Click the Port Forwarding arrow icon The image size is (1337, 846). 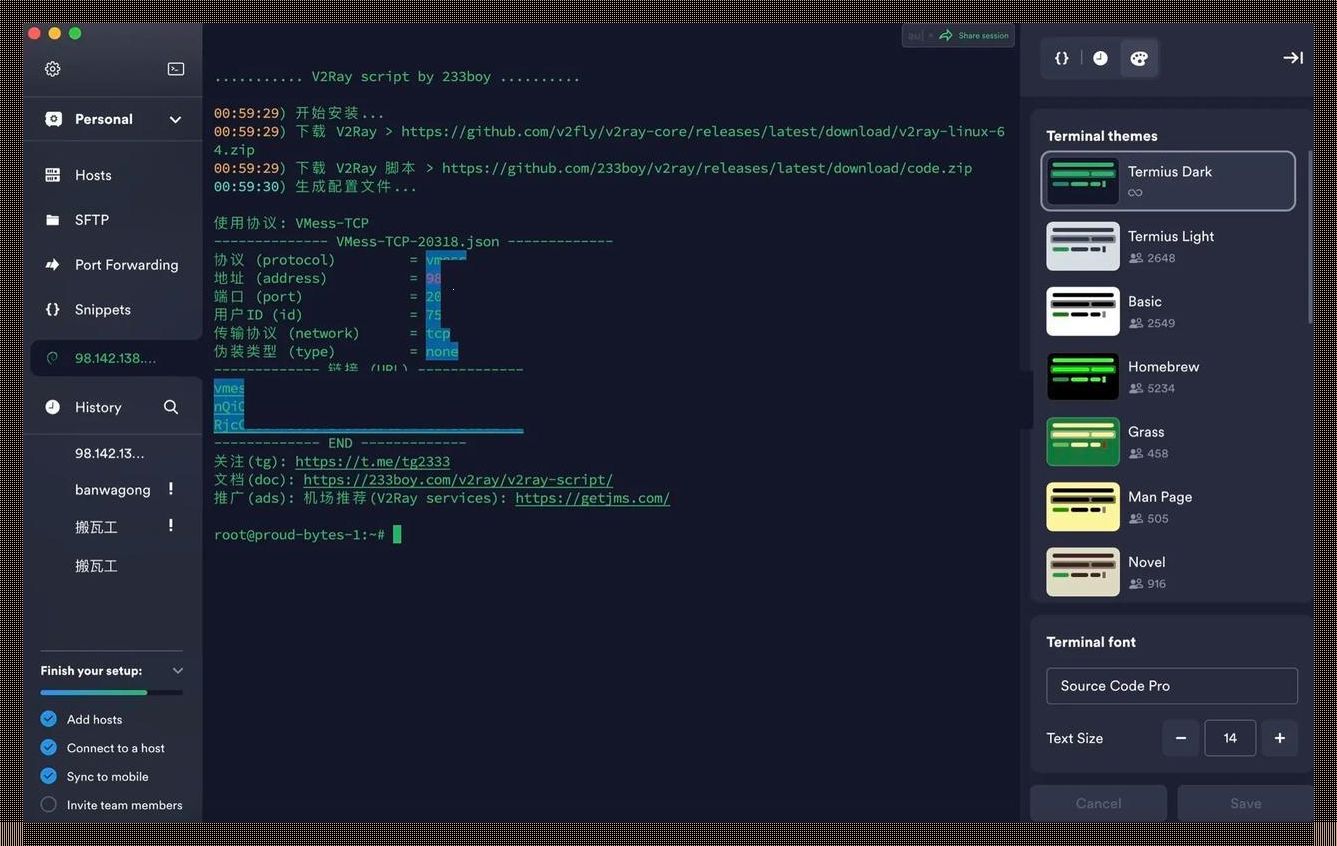(x=53, y=265)
